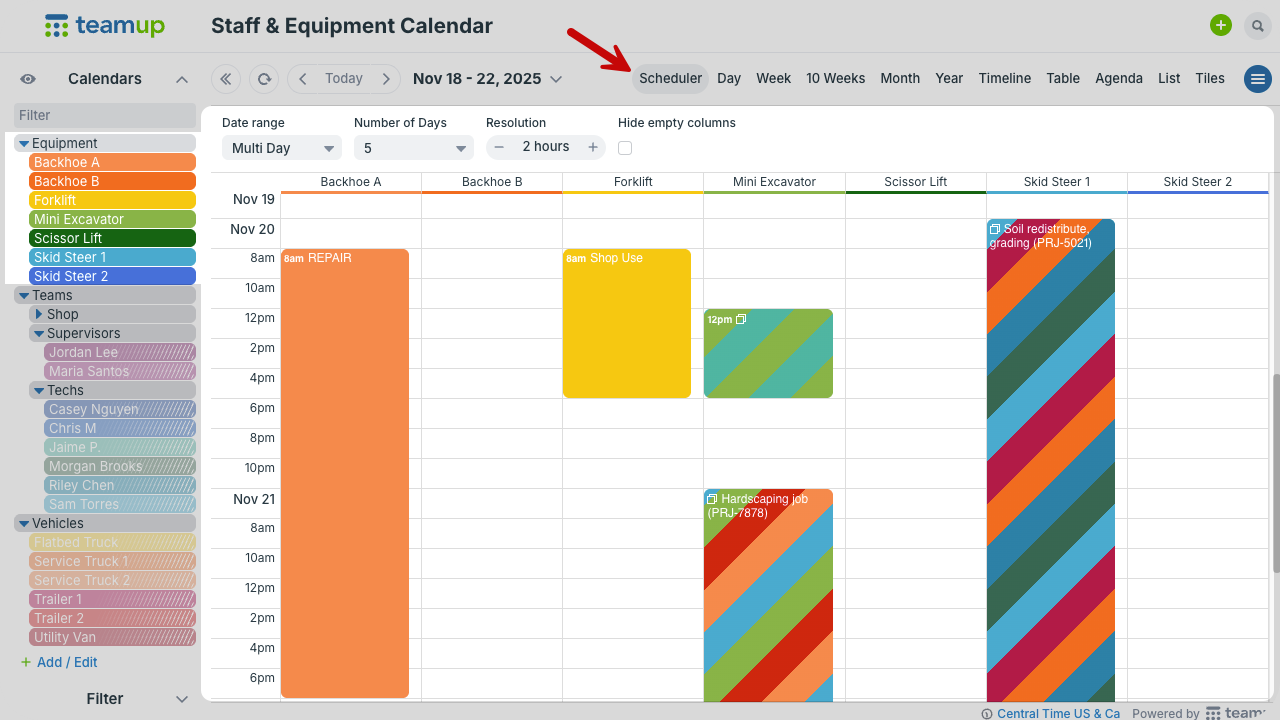The image size is (1280, 720).
Task: Go to next date range arrow
Action: click(x=385, y=79)
